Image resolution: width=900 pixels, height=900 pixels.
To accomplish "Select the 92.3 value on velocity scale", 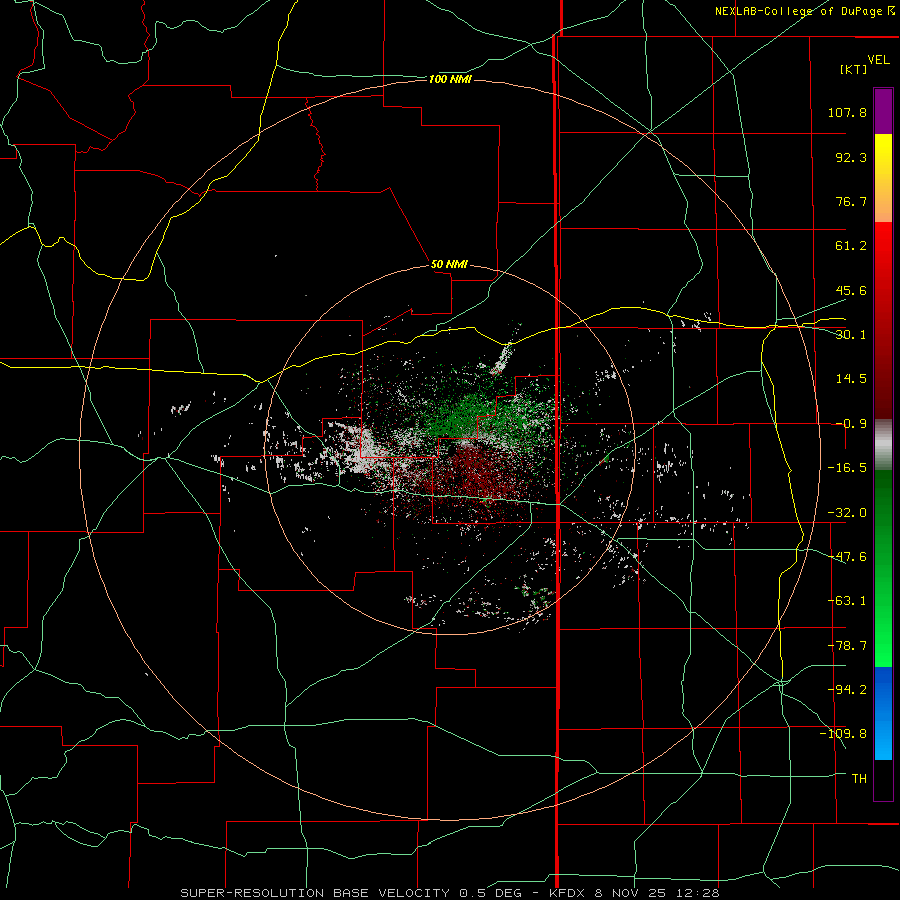I will click(851, 157).
